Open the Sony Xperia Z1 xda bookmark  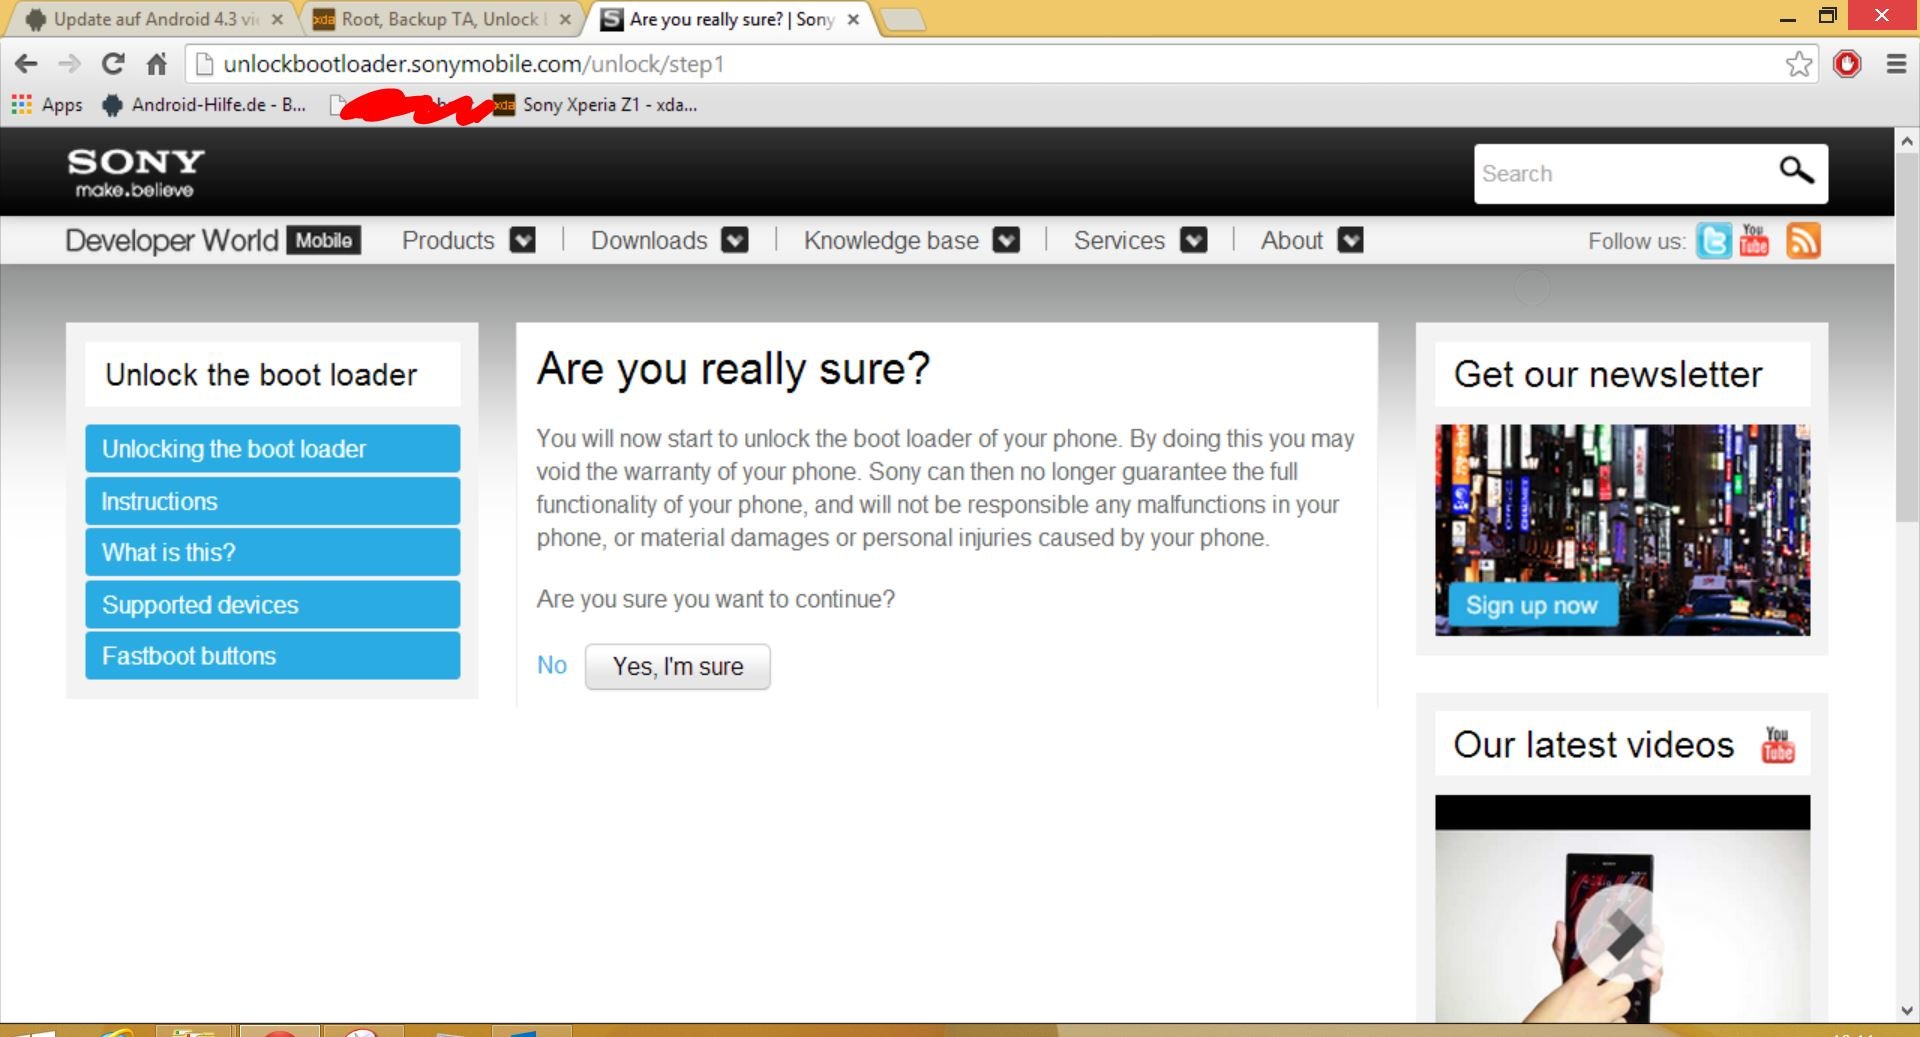coord(596,104)
